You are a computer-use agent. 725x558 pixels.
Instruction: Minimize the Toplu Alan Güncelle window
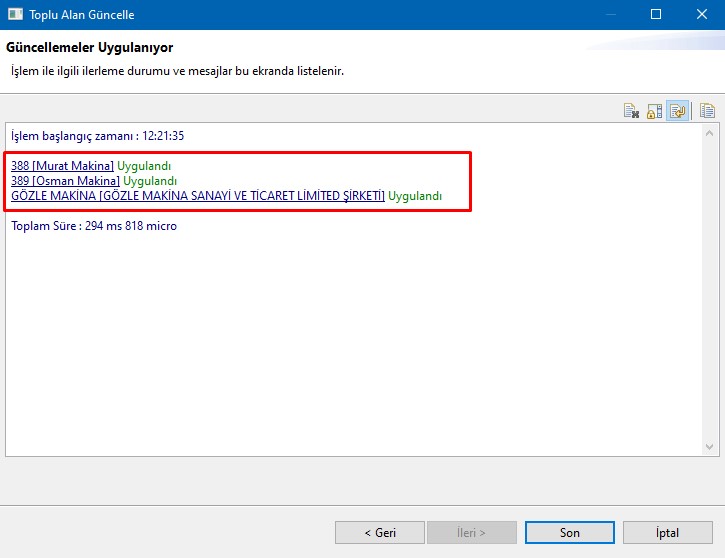pos(610,15)
